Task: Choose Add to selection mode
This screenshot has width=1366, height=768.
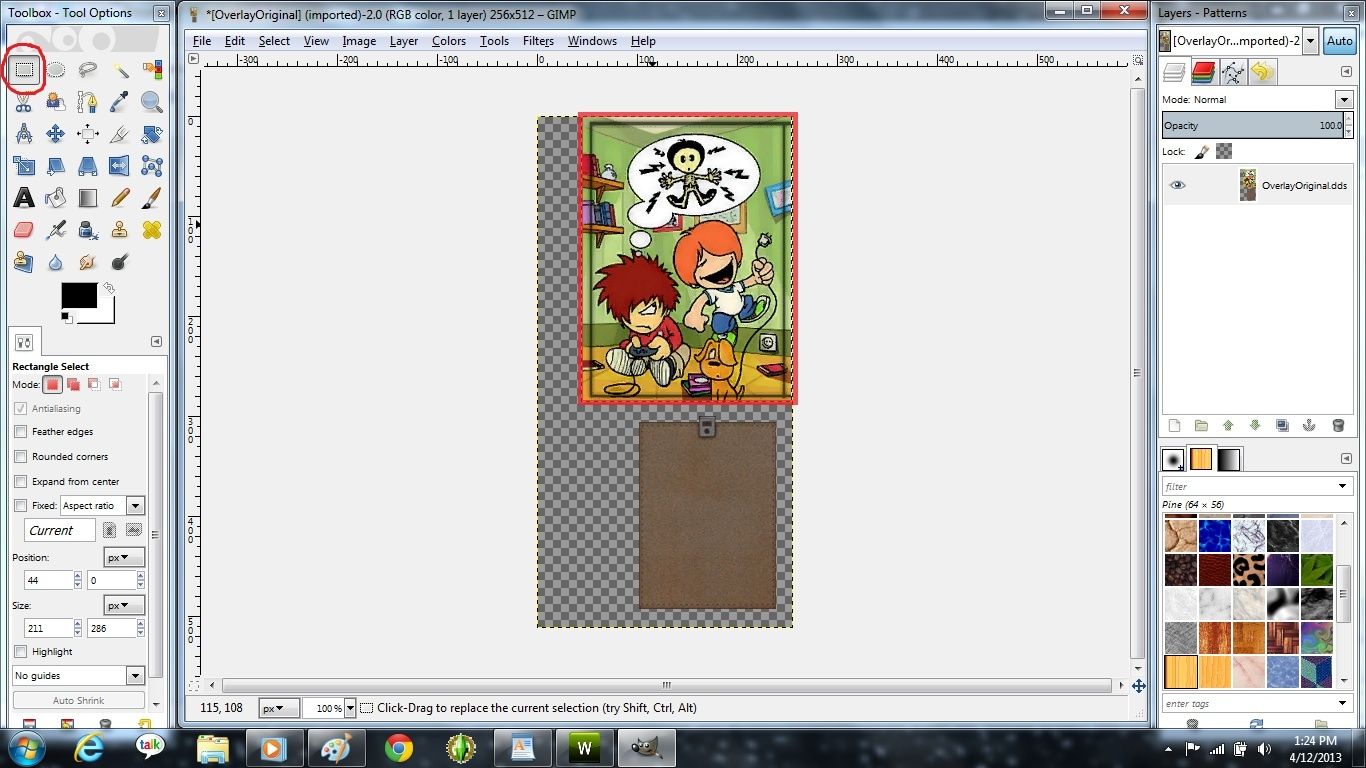Action: click(73, 384)
